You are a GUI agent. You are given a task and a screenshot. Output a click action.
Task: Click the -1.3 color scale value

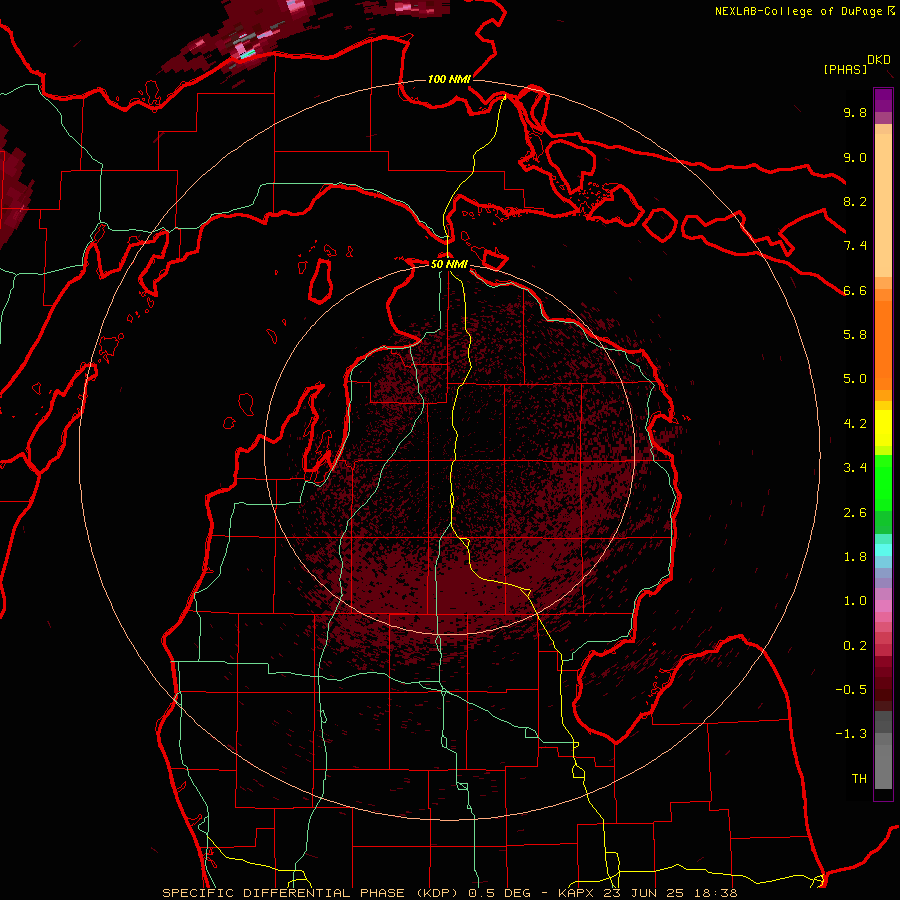click(x=851, y=734)
